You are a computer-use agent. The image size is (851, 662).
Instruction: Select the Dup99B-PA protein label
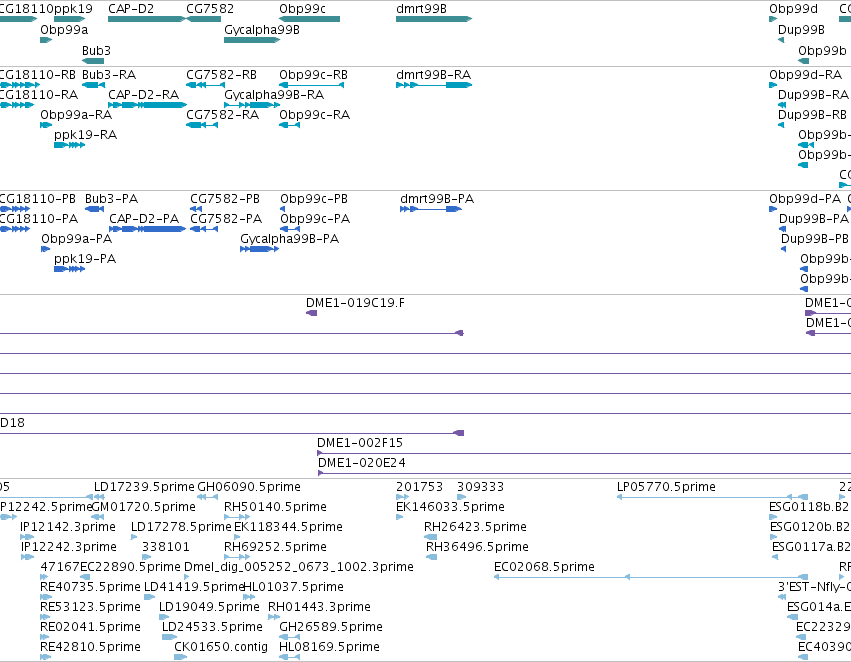point(814,219)
